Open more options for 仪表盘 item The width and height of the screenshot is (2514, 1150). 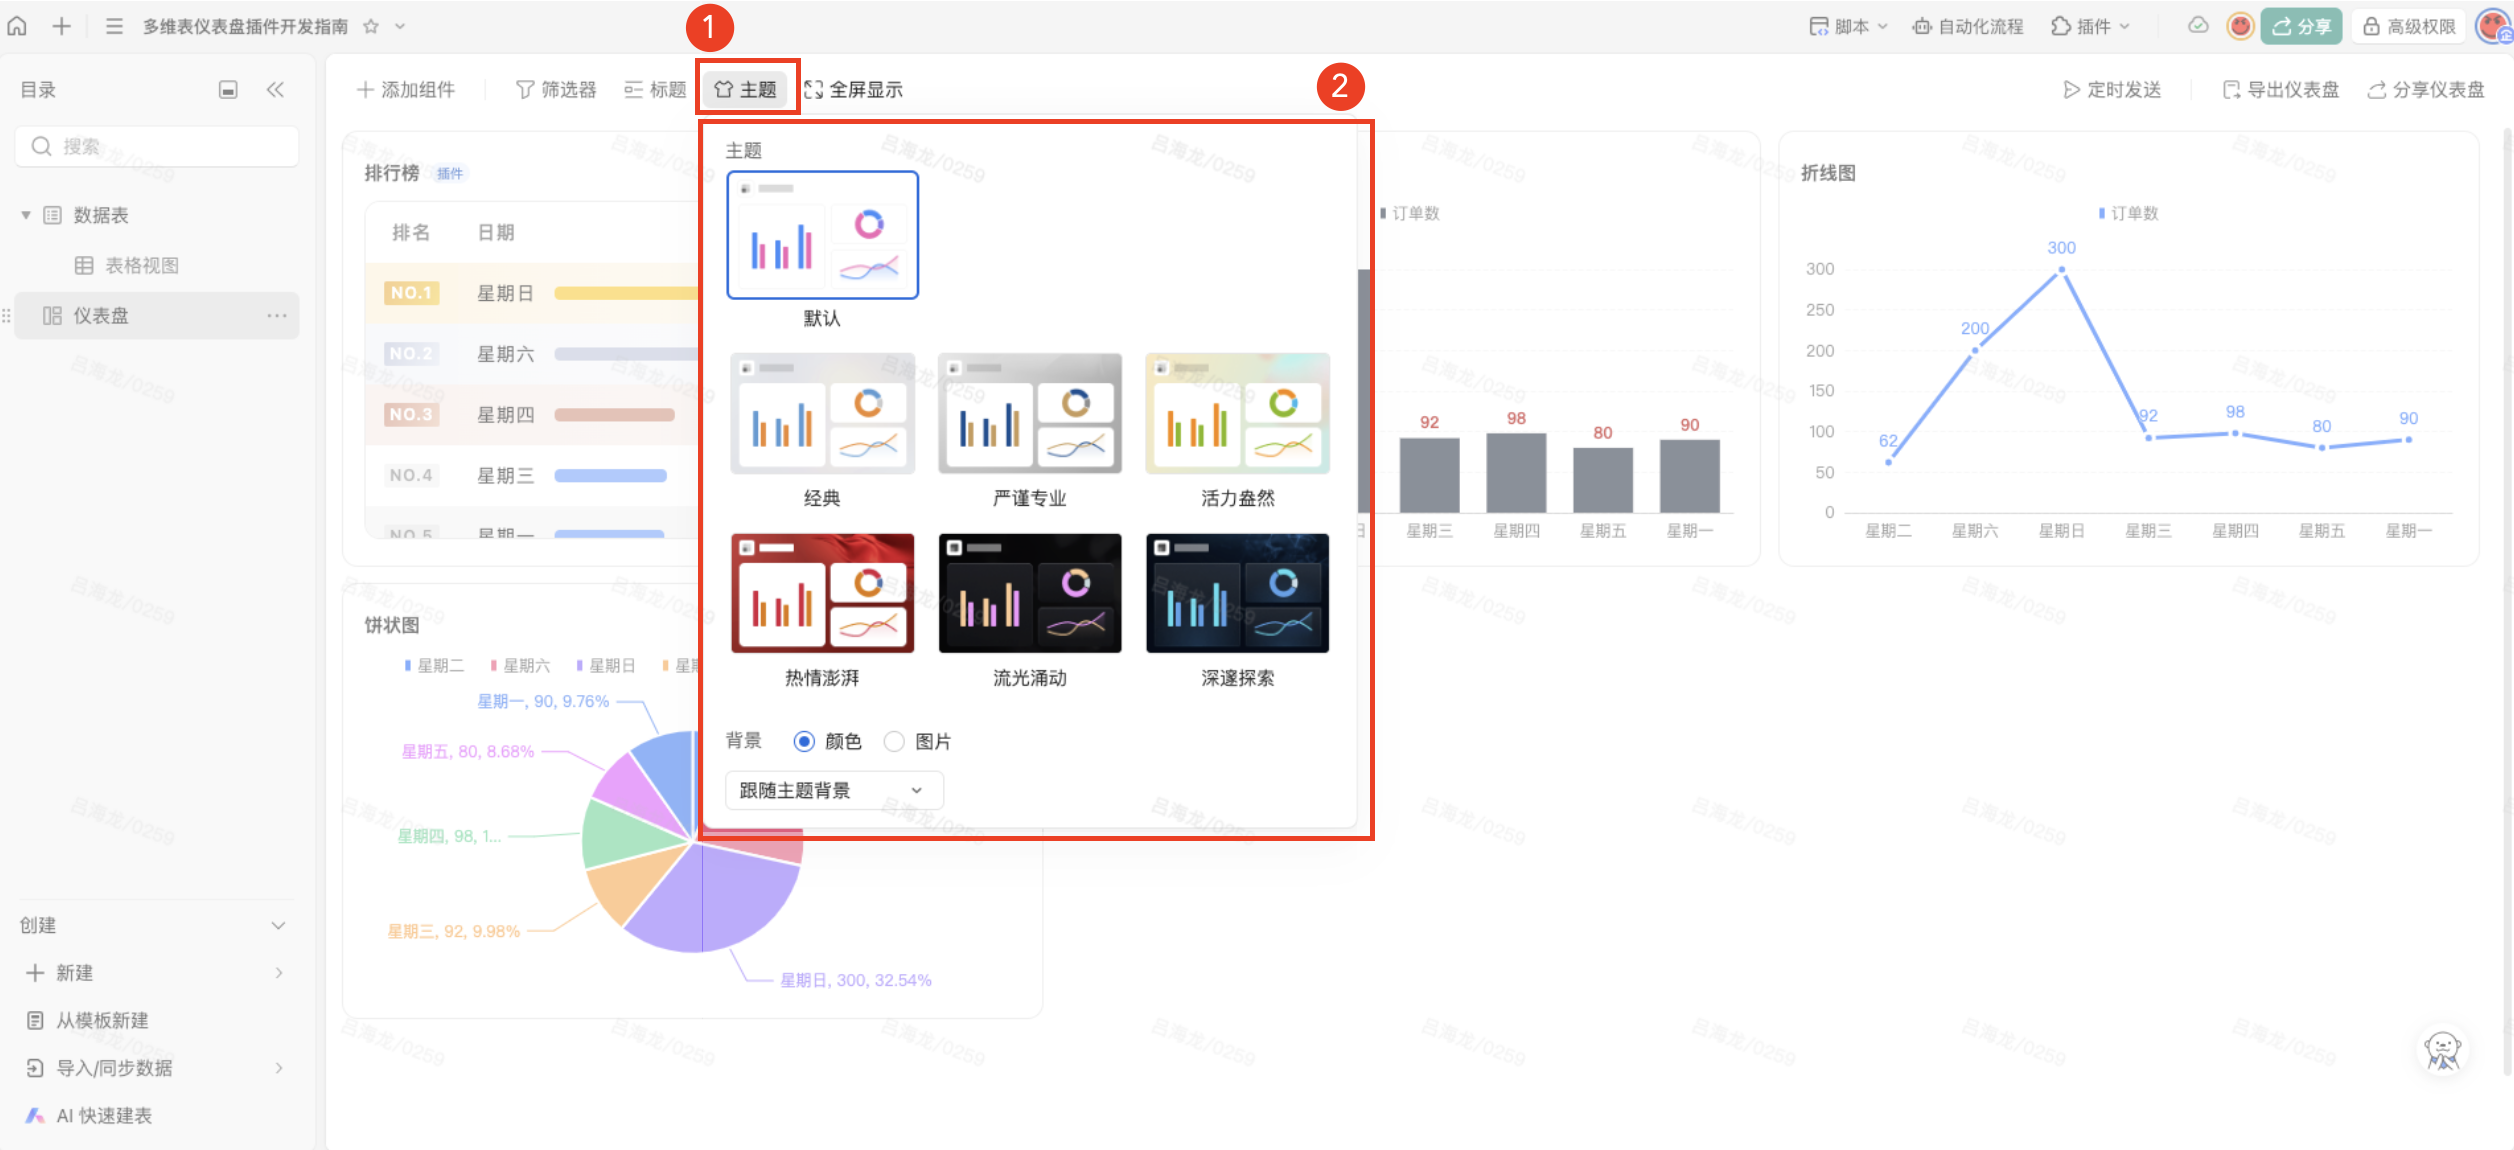[x=277, y=316]
